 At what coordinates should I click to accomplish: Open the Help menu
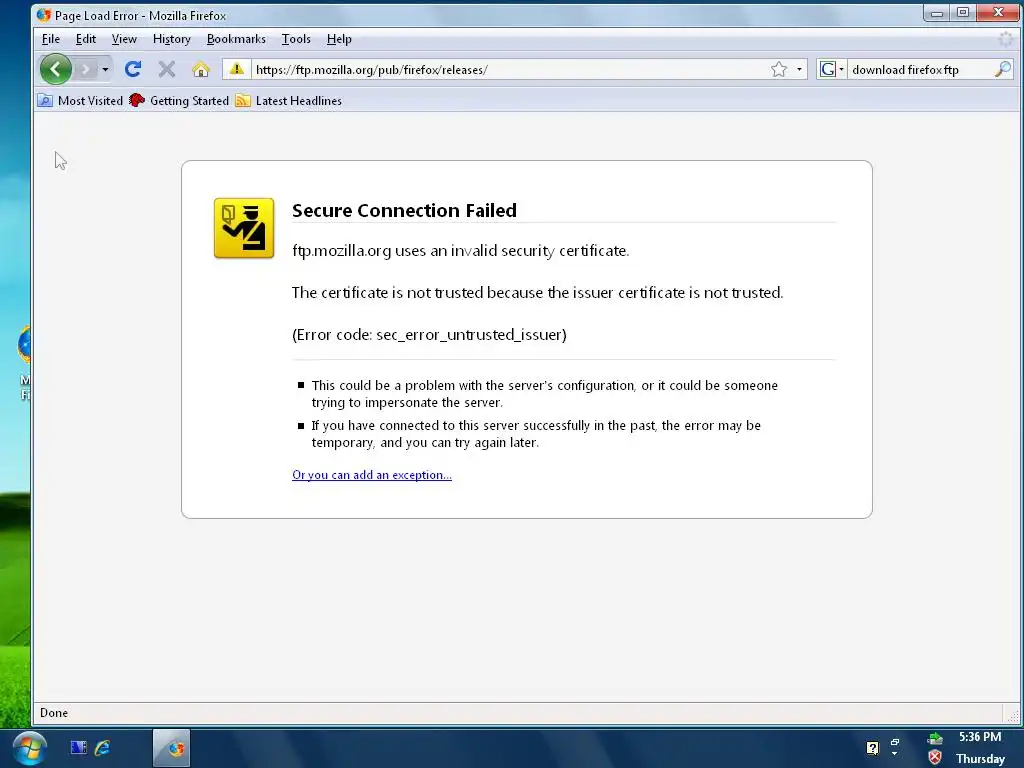339,39
